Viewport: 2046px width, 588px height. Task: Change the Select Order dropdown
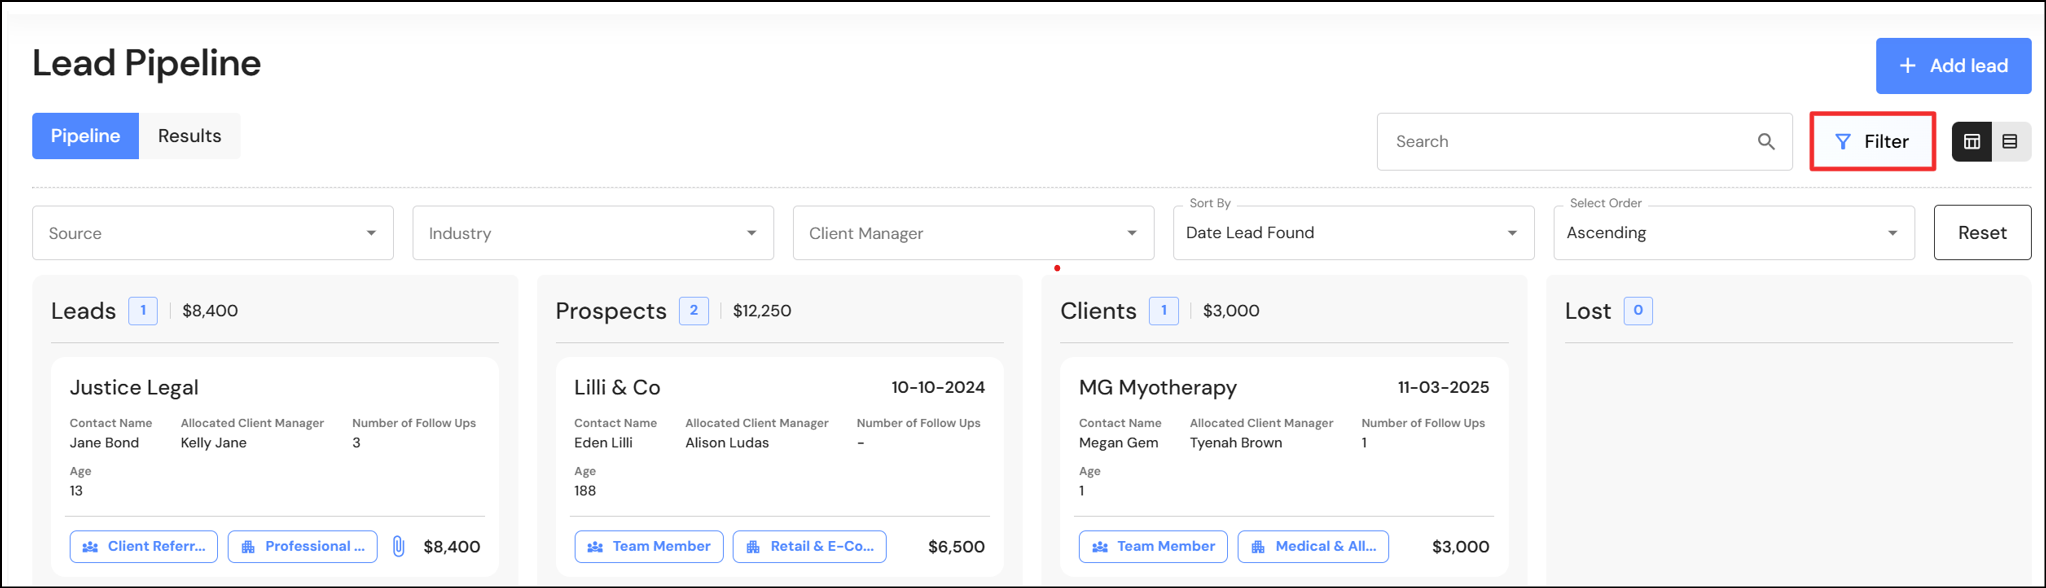point(1733,233)
